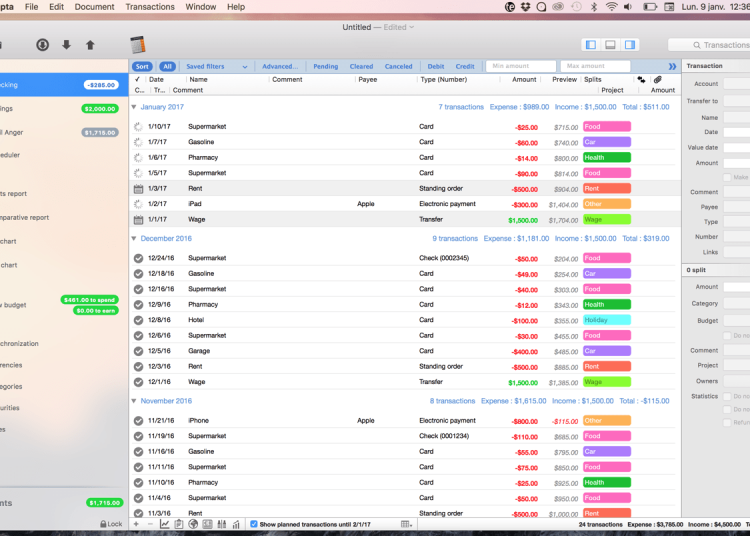Open the Document menu
Image resolution: width=750 pixels, height=536 pixels.
pyautogui.click(x=94, y=7)
